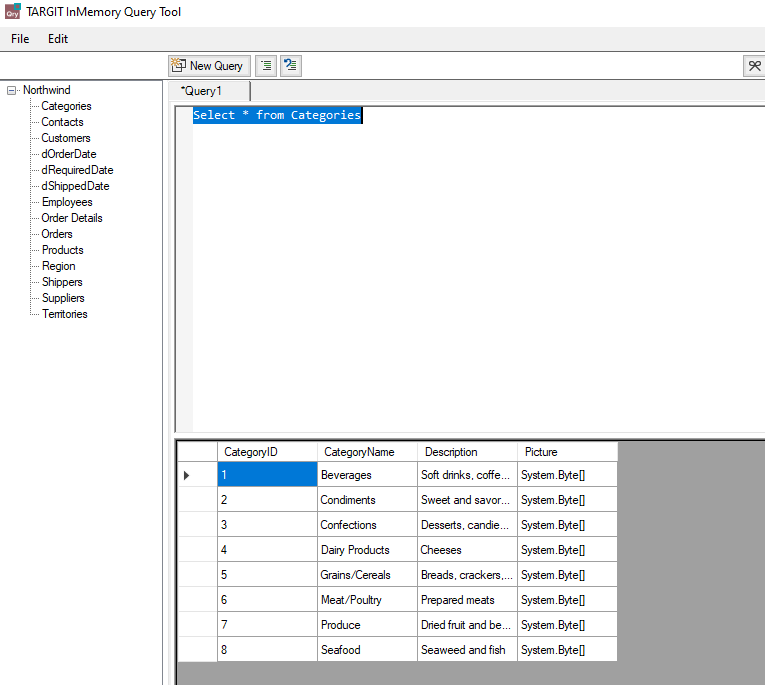765x685 pixels.
Task: Click the 'Desserts, candie...' description cell
Action: [467, 524]
